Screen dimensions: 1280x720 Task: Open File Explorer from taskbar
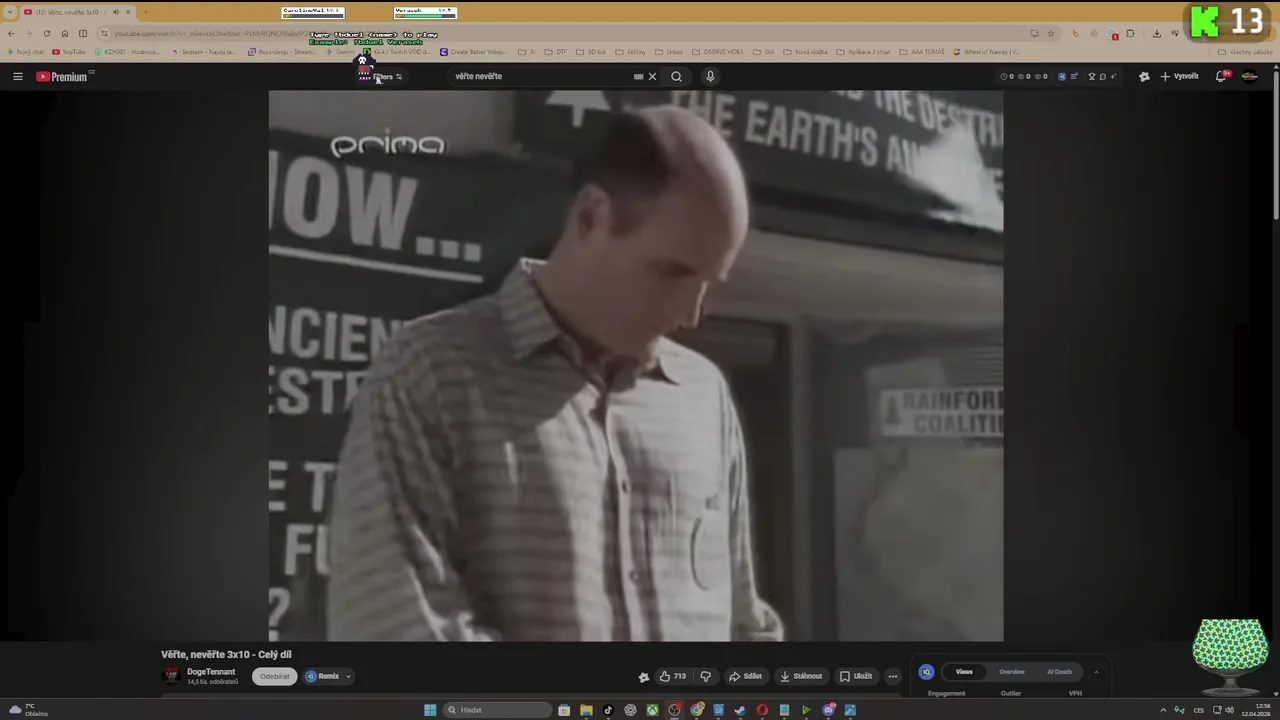[x=586, y=710]
